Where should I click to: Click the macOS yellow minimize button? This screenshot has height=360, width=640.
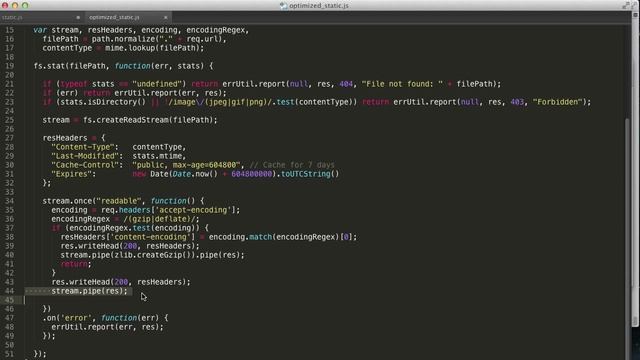(x=15, y=5)
